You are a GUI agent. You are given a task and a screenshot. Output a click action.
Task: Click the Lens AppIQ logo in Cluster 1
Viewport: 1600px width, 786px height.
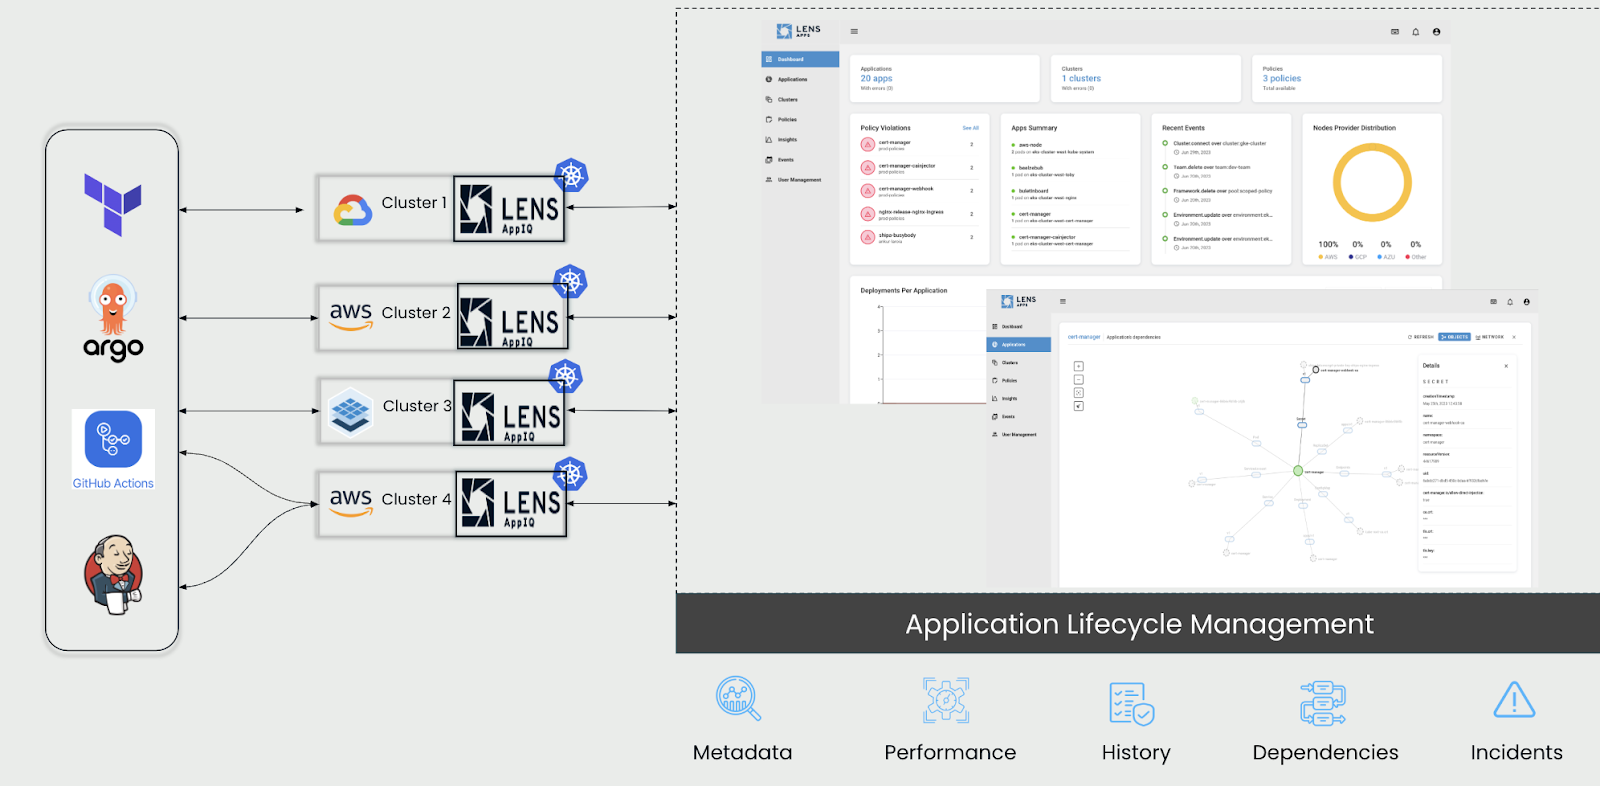509,209
